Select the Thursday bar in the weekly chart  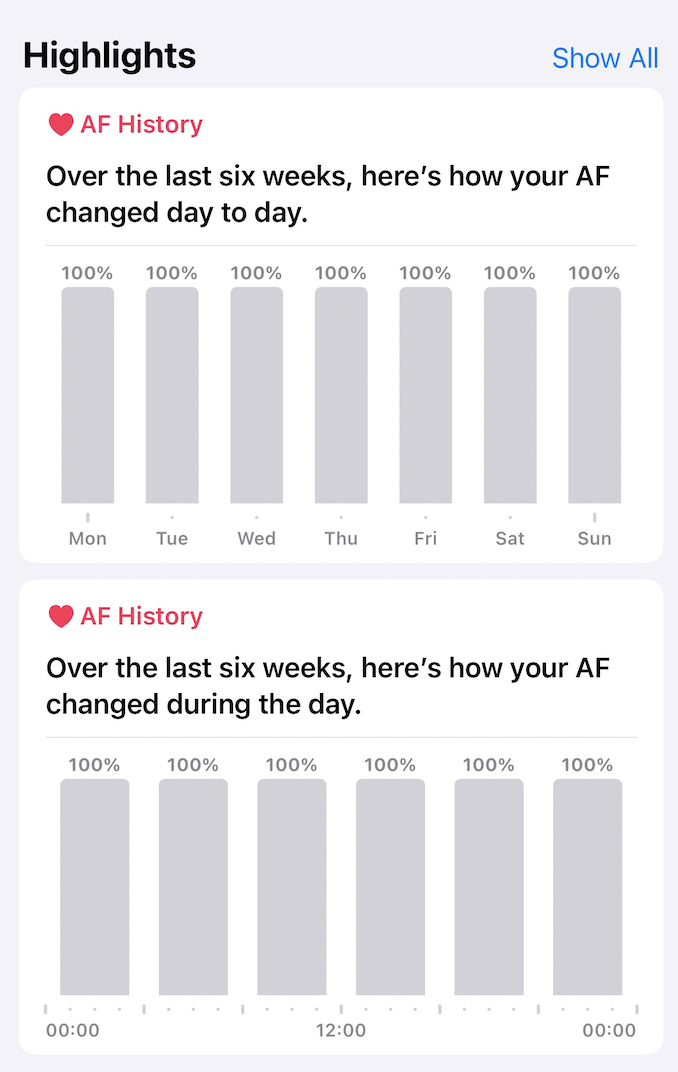click(341, 395)
